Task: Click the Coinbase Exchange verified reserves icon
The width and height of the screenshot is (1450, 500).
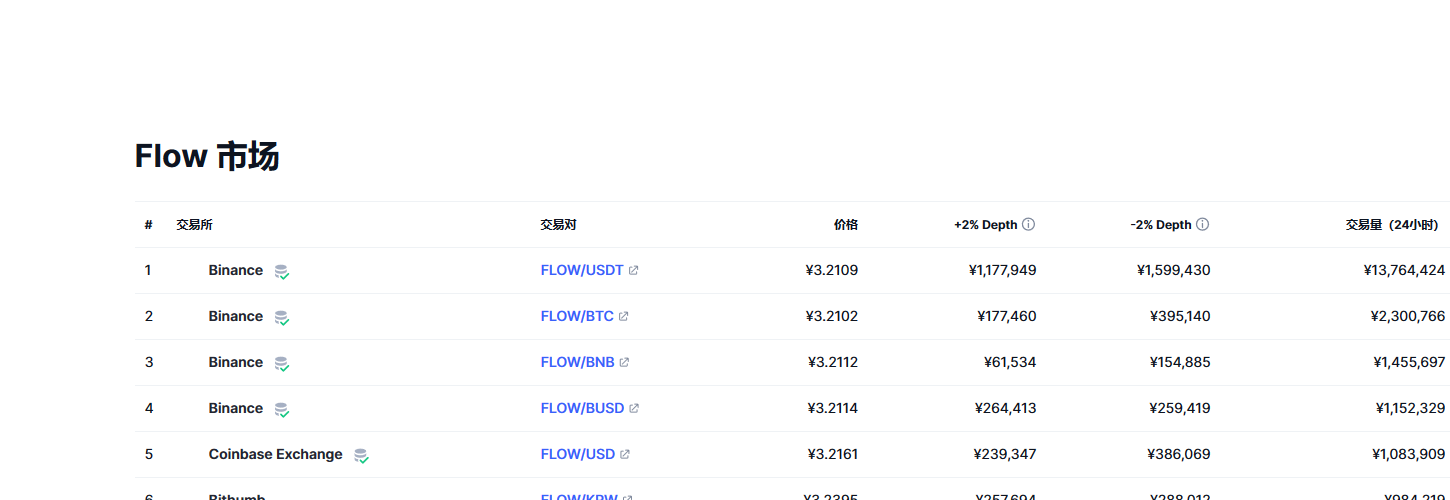Action: pyautogui.click(x=361, y=455)
